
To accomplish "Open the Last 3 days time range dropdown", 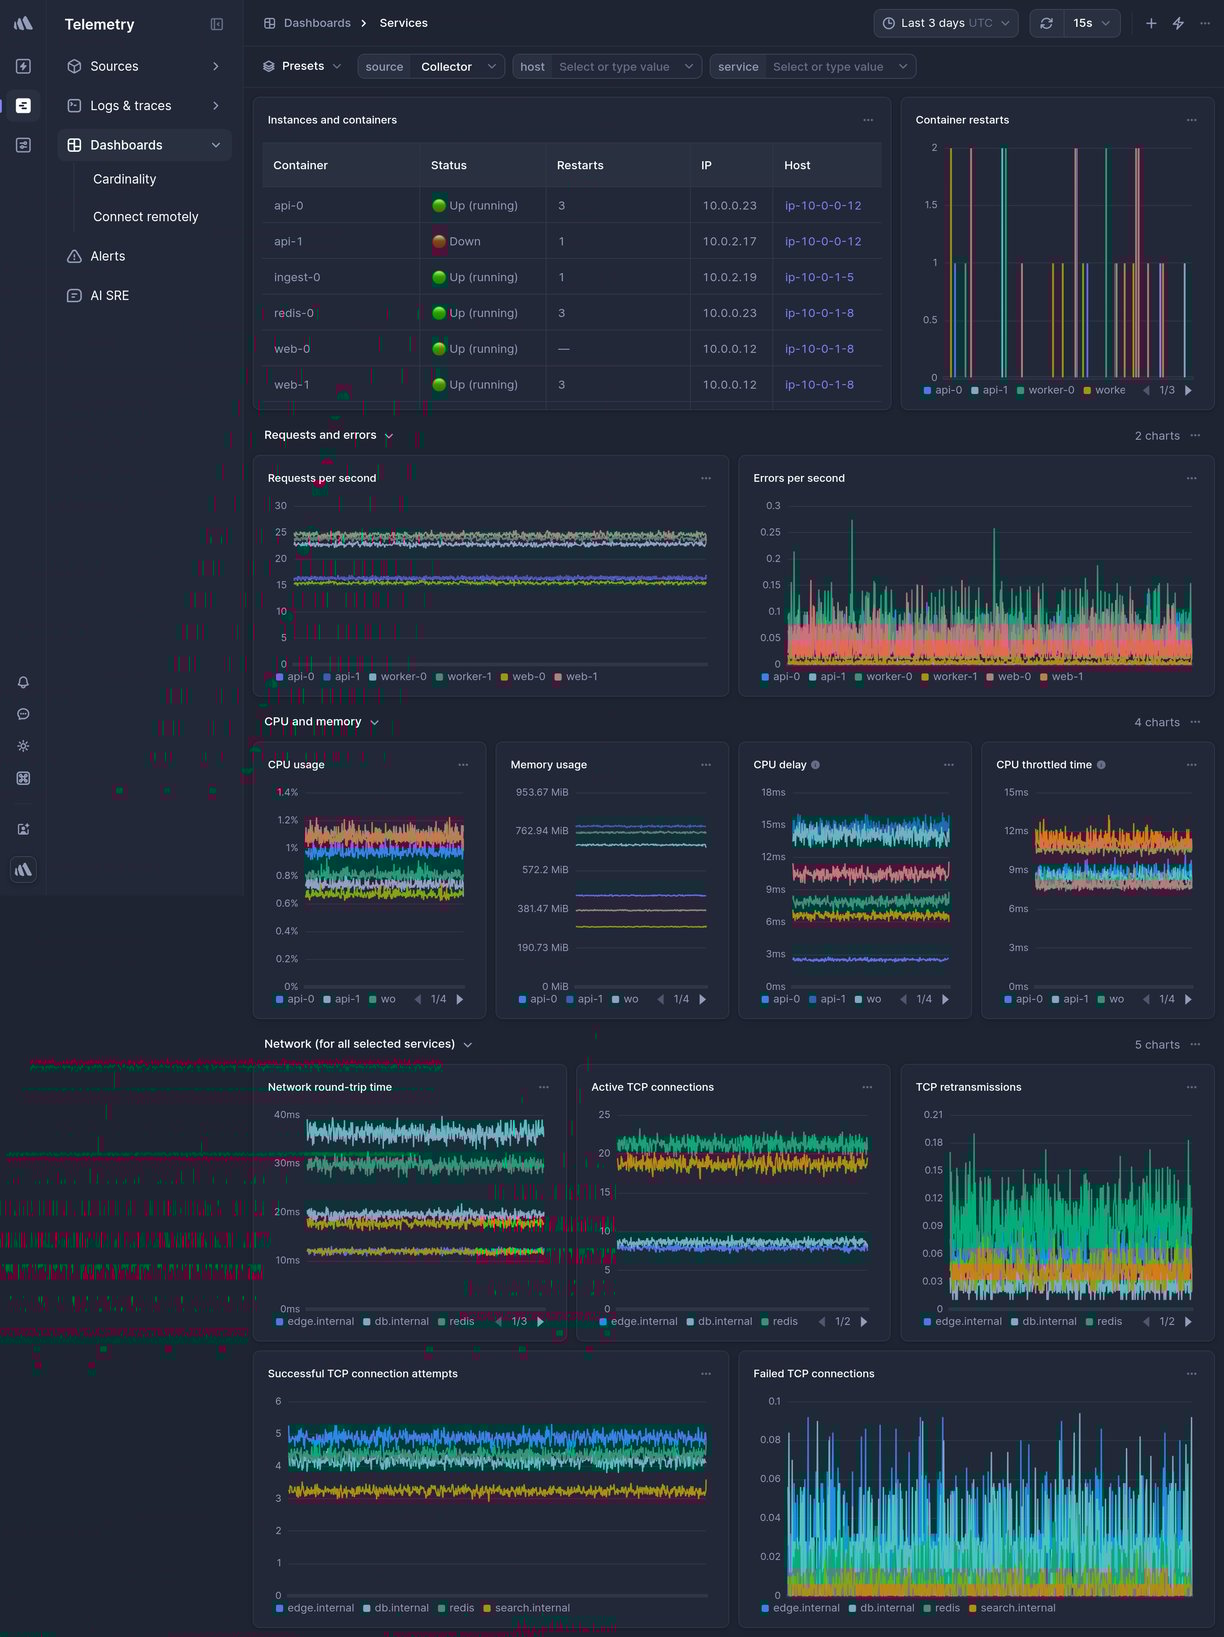I will point(945,23).
